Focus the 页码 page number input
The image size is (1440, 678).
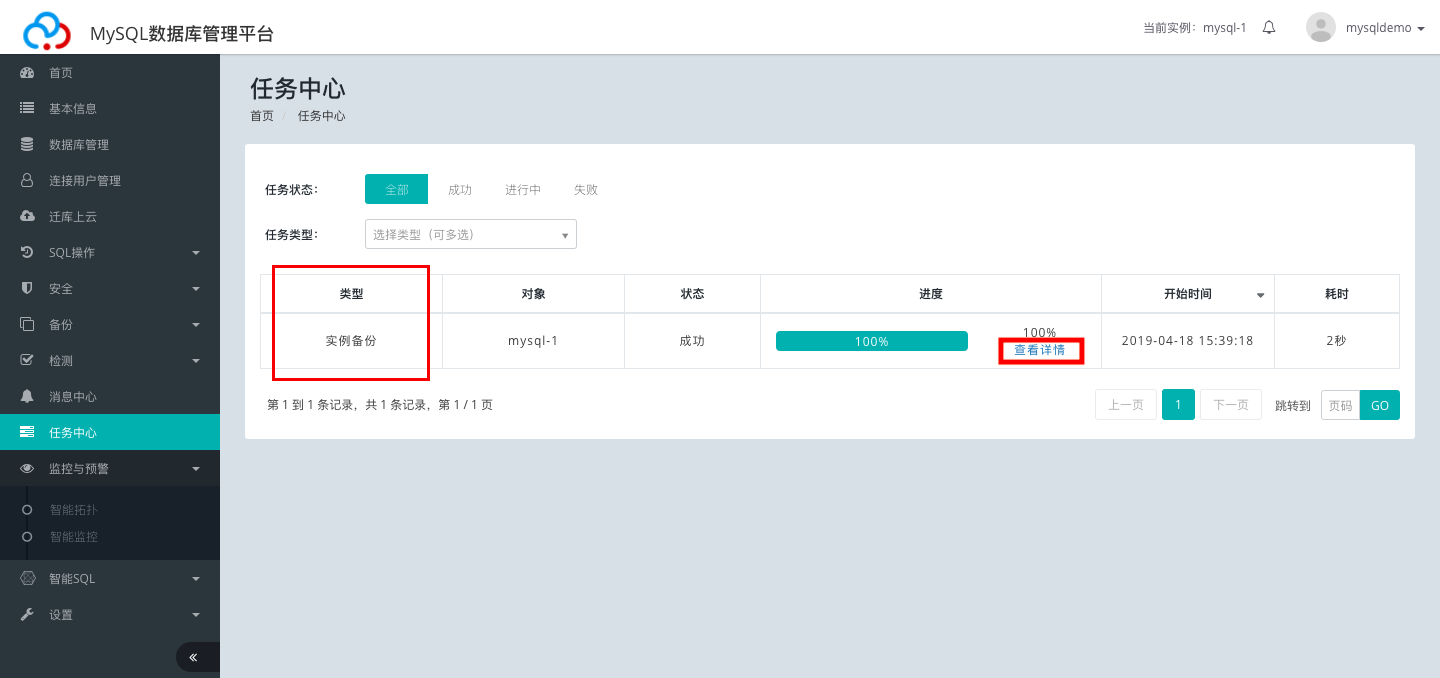1341,405
